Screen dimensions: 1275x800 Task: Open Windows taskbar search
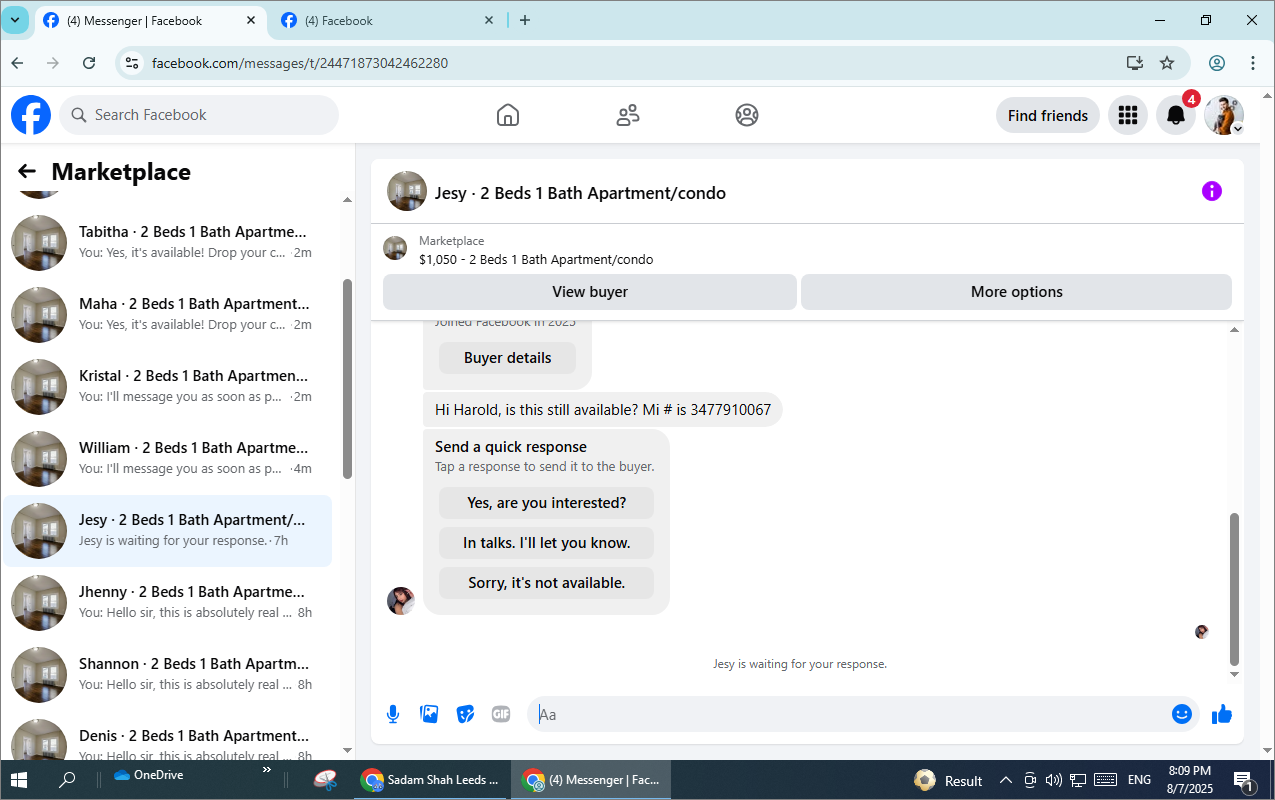[67, 780]
